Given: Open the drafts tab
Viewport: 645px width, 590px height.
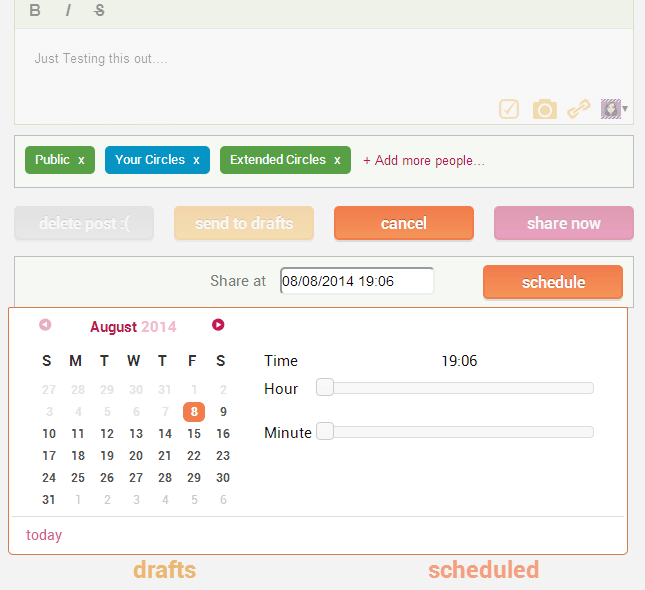Looking at the screenshot, I should (x=165, y=570).
